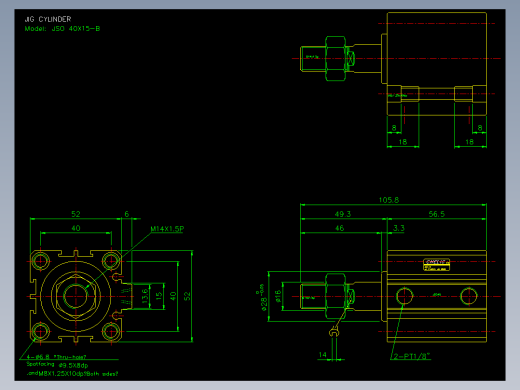This screenshot has width=520, height=390.
Task: Select the 105.8 overall length dimension
Action: 389,200
